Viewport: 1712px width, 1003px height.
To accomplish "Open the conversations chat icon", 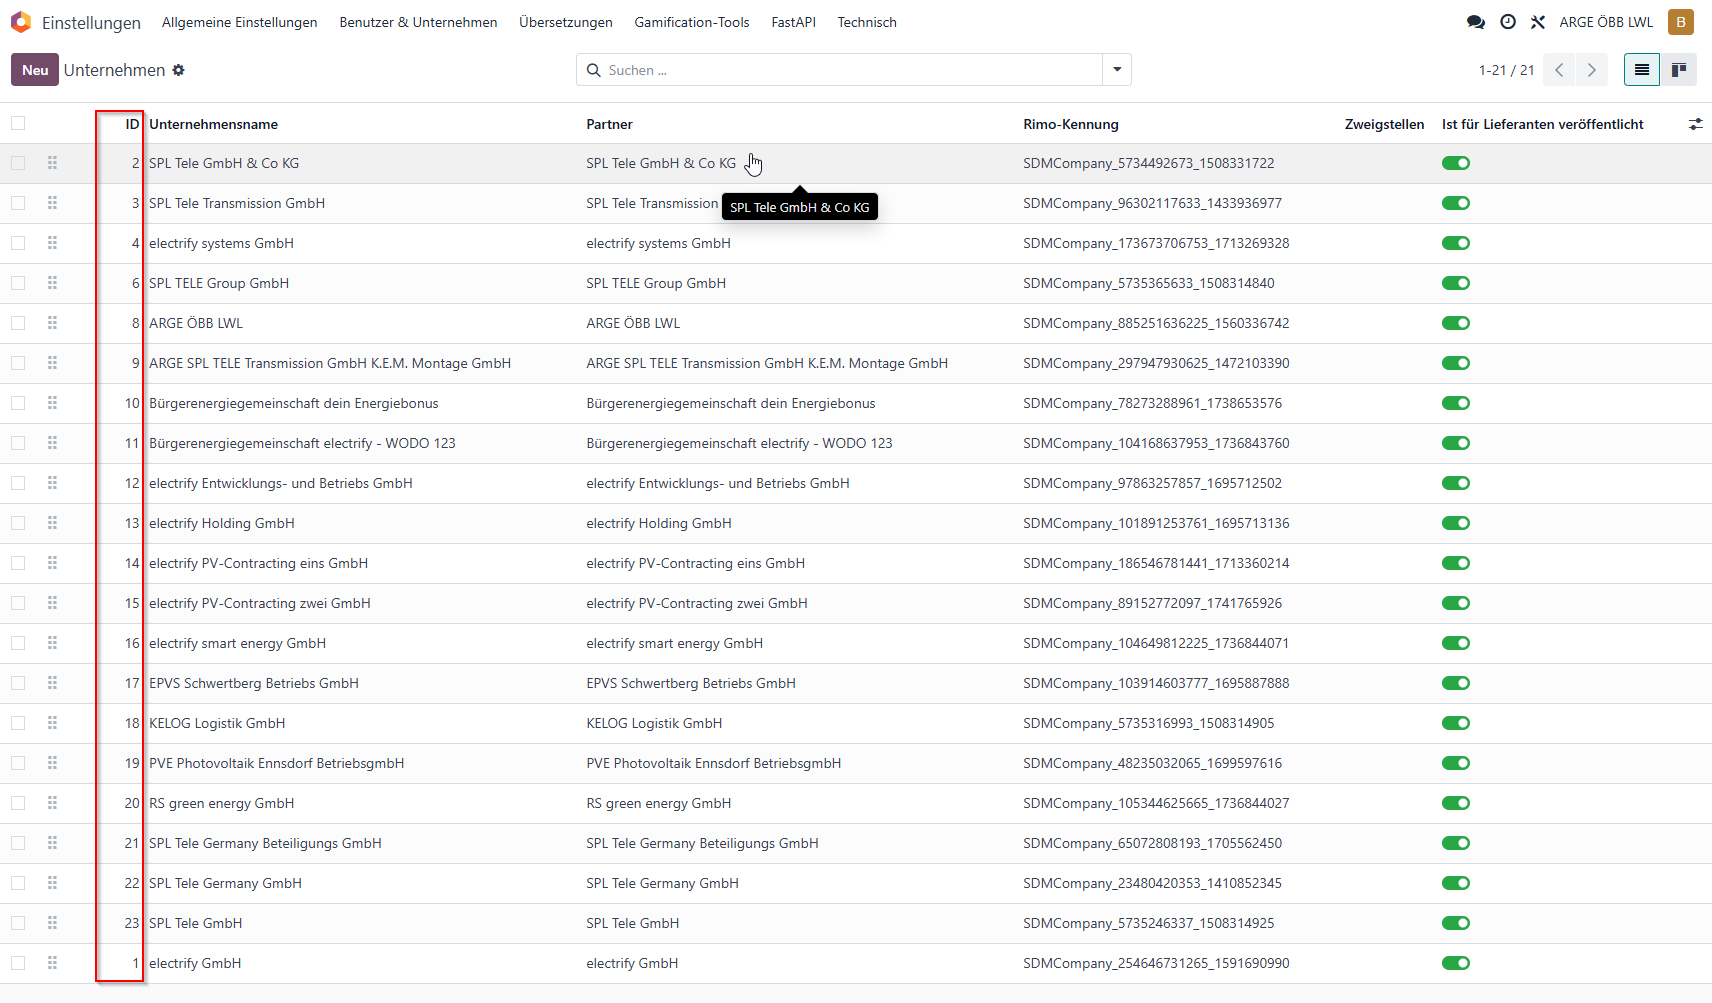I will click(x=1475, y=22).
